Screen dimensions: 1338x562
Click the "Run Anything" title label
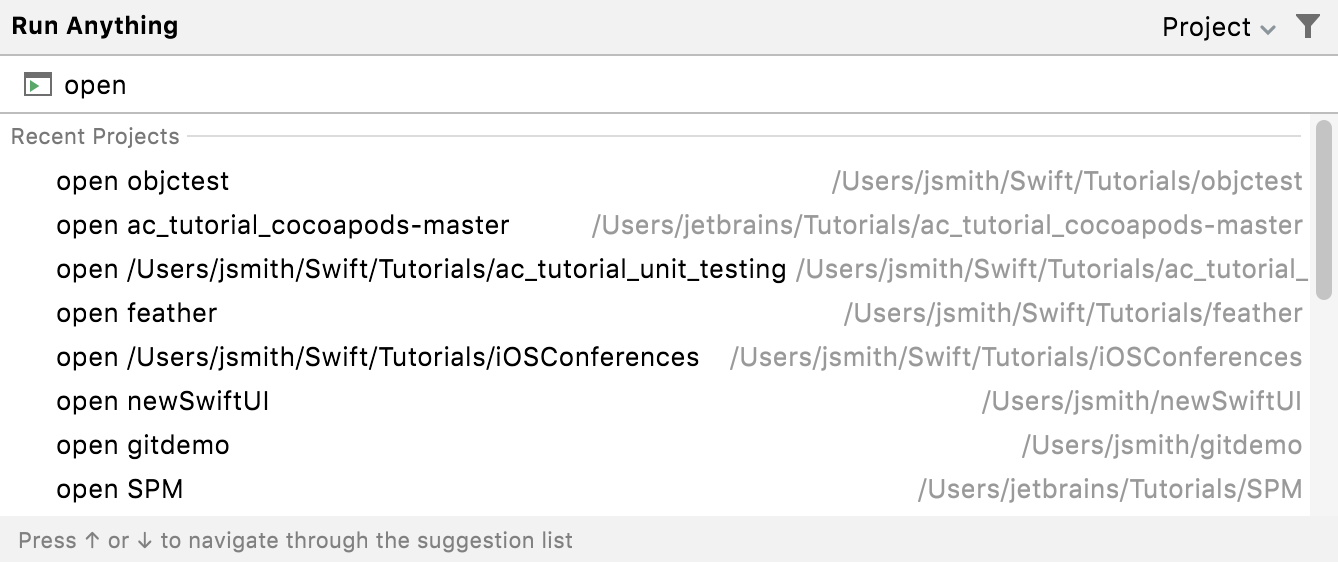[95, 26]
